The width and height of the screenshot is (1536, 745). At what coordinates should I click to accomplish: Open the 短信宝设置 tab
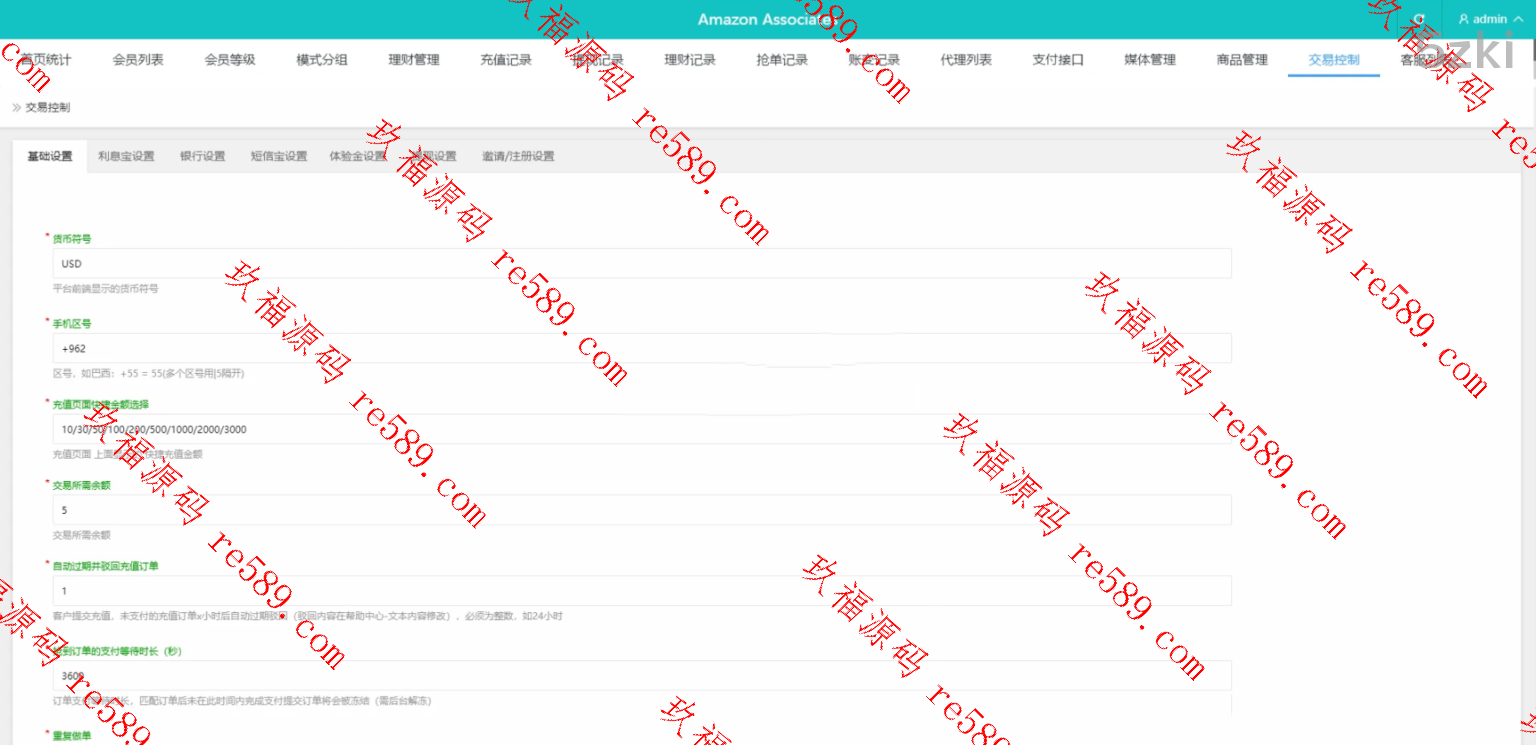(x=279, y=156)
